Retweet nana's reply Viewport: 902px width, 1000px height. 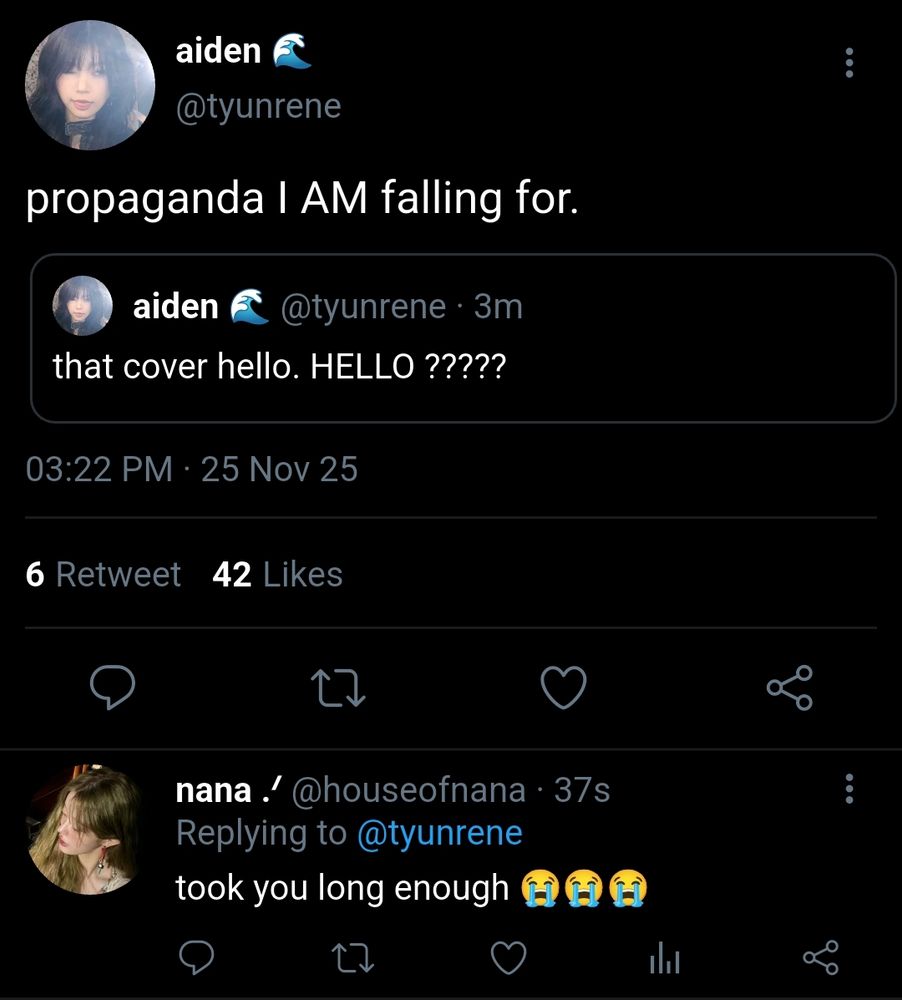click(x=353, y=958)
